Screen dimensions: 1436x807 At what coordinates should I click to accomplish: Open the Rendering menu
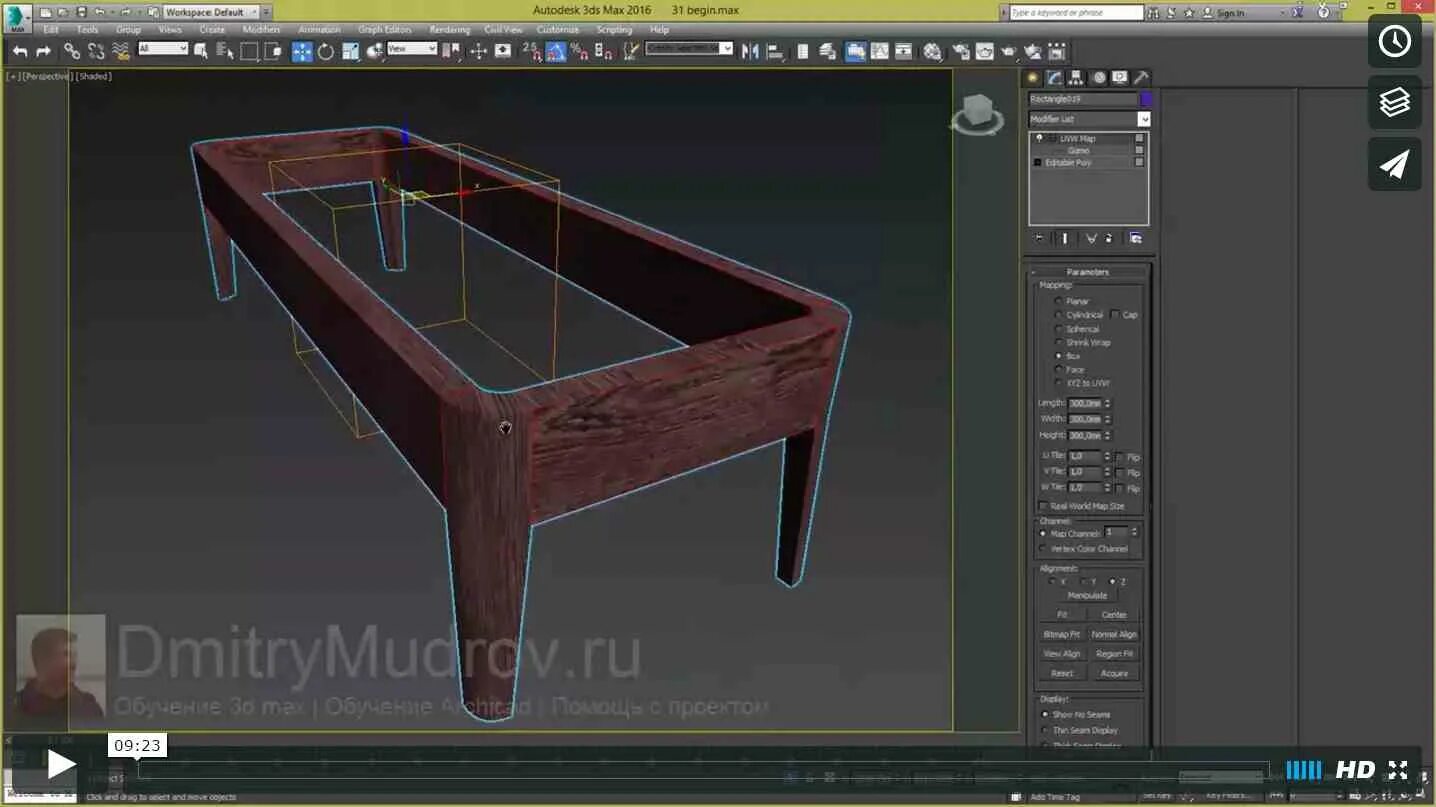click(449, 30)
